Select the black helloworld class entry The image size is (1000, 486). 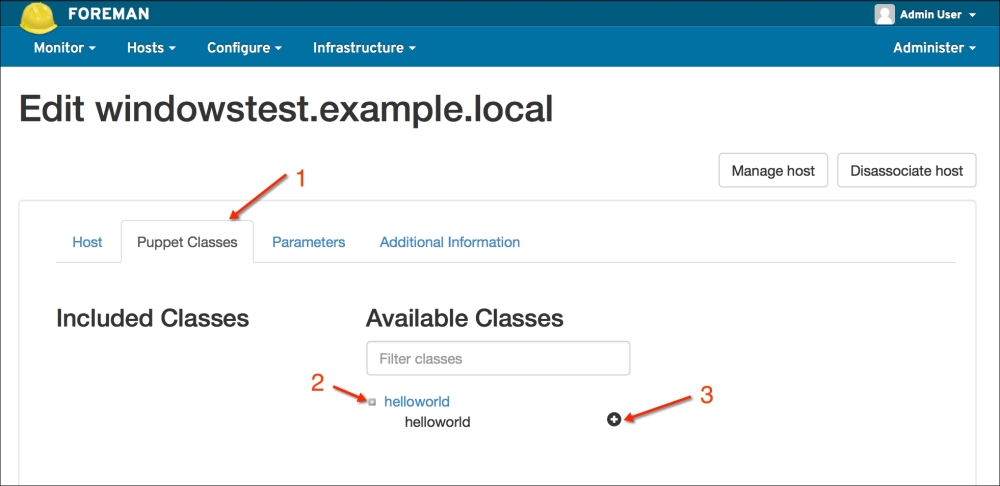coord(437,422)
